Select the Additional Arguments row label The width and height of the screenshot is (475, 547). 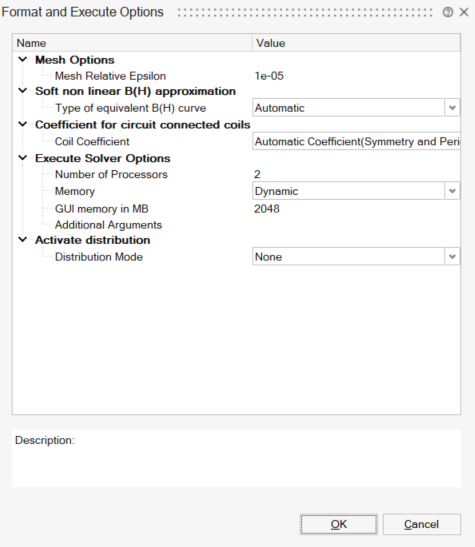108,225
